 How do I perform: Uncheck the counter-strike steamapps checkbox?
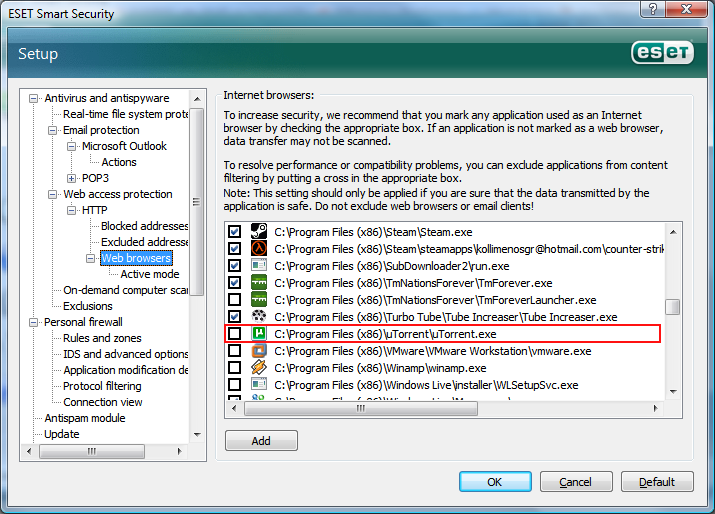234,249
